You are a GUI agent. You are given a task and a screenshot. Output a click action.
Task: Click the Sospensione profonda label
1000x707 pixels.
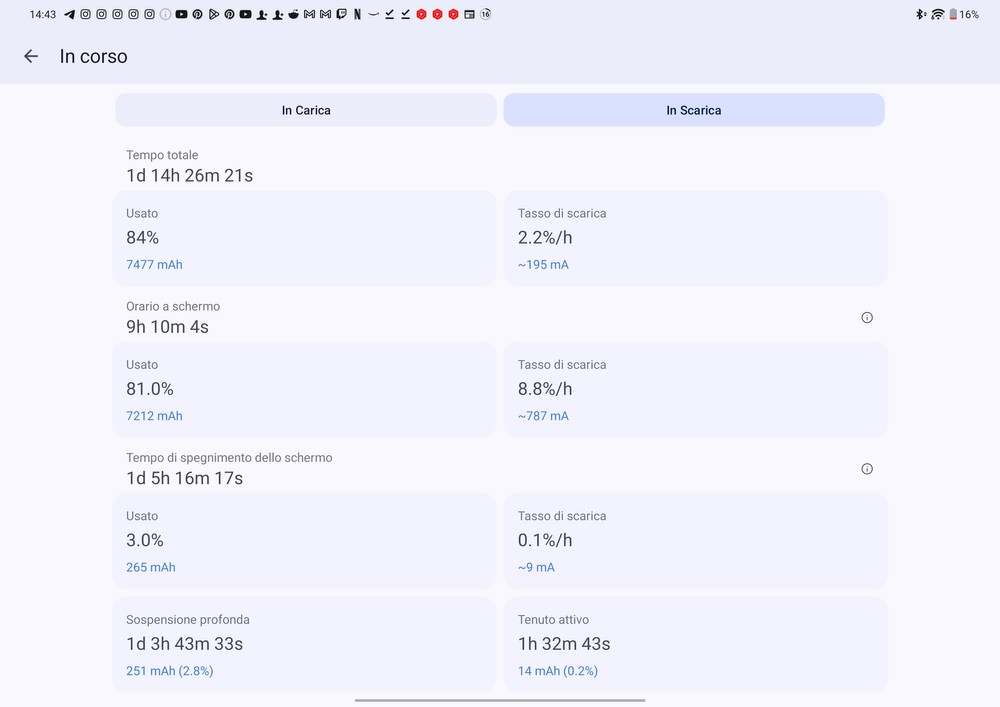coord(188,620)
